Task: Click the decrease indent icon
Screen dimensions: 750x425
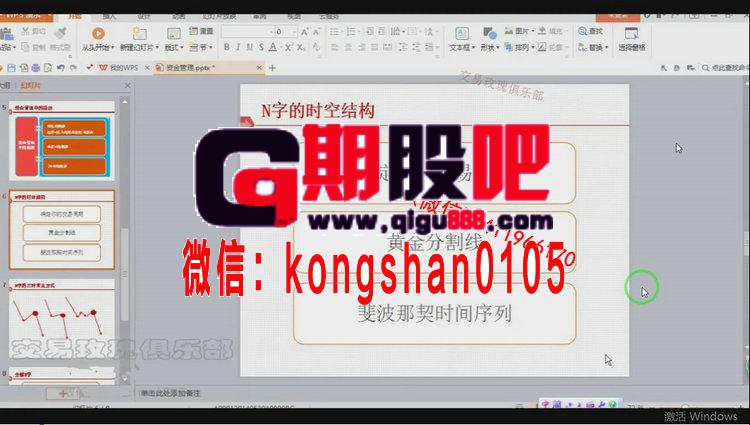Action: point(370,32)
